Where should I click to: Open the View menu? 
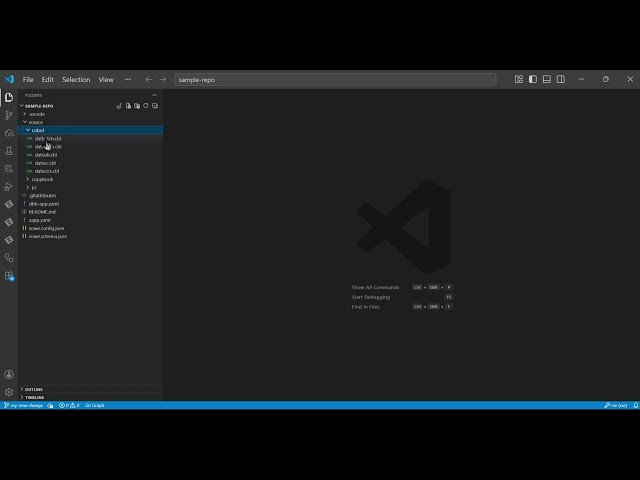[x=106, y=80]
